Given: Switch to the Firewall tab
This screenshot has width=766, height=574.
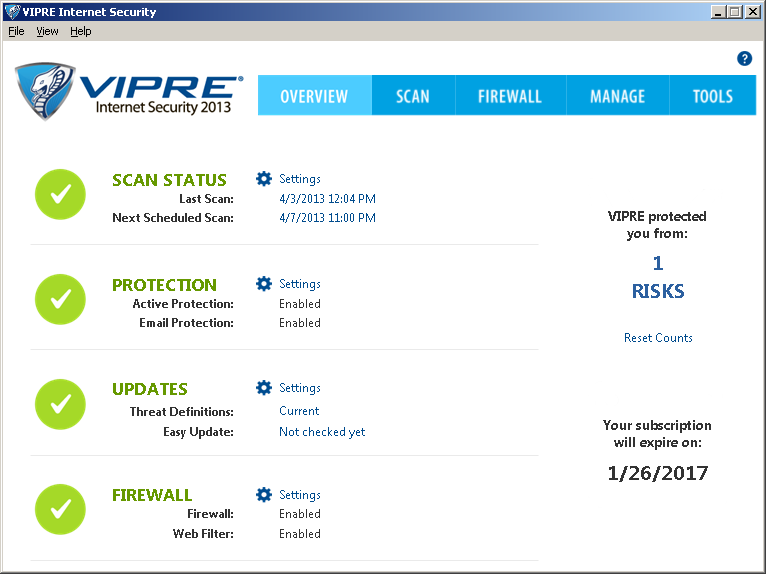Looking at the screenshot, I should (x=509, y=96).
